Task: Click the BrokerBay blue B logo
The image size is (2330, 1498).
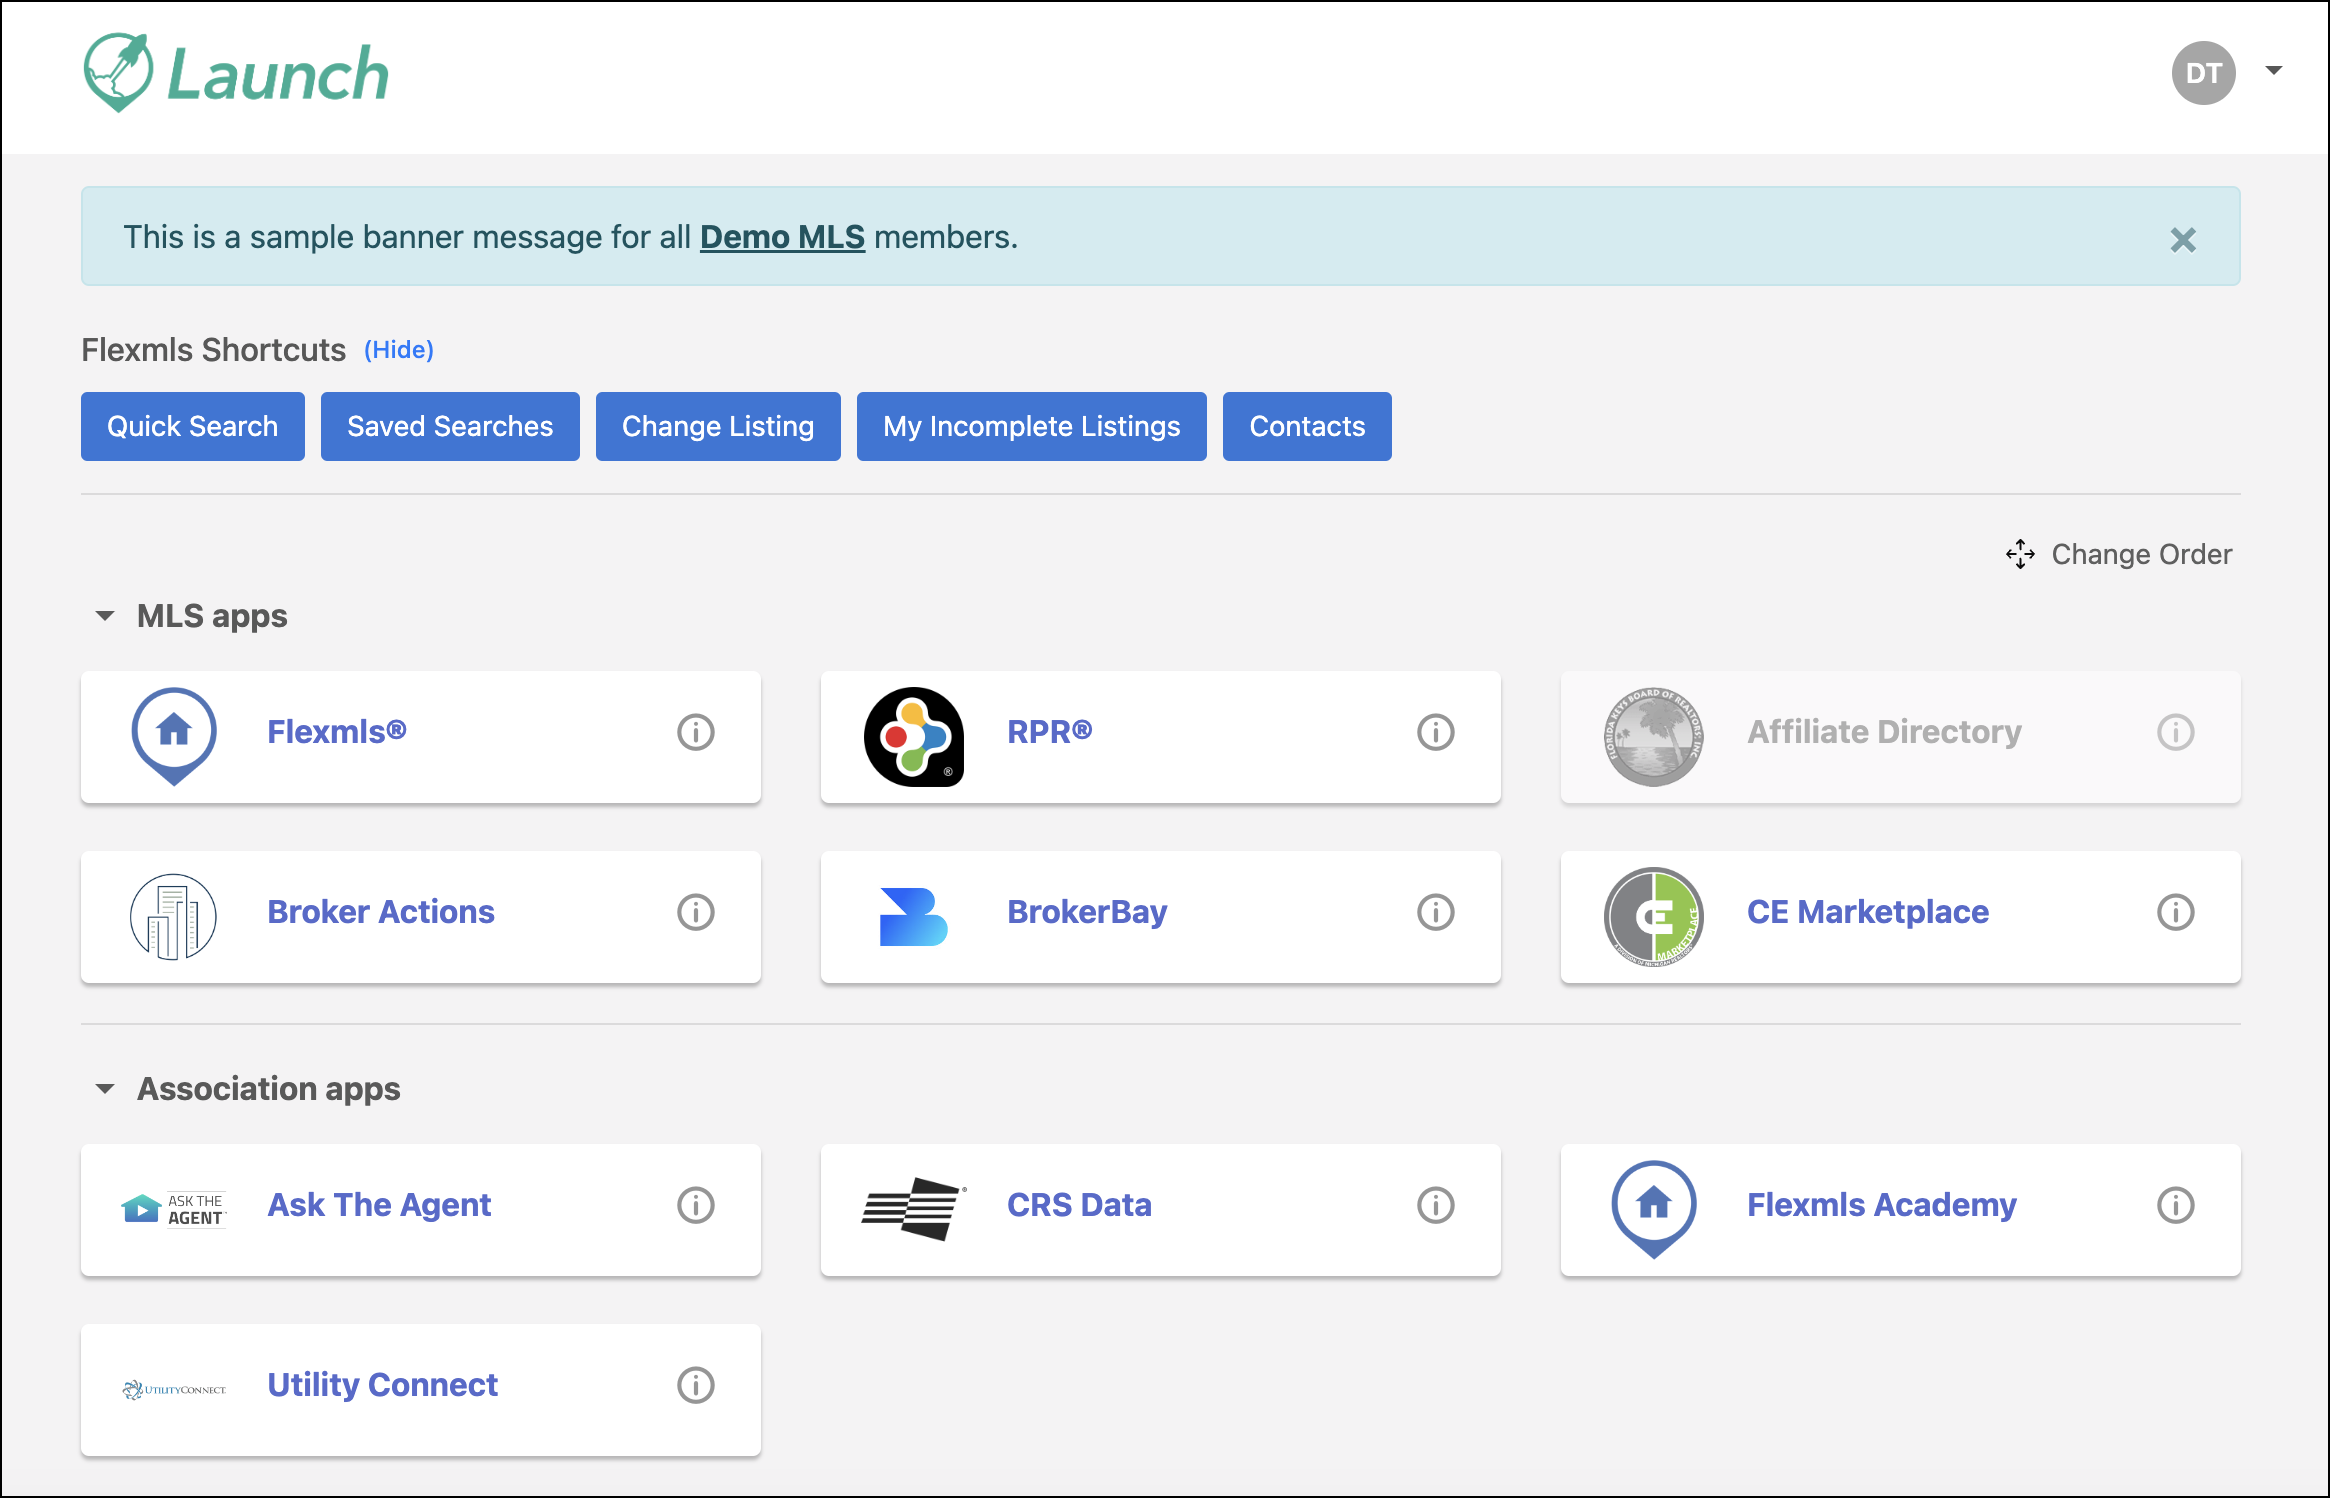Action: 913,917
